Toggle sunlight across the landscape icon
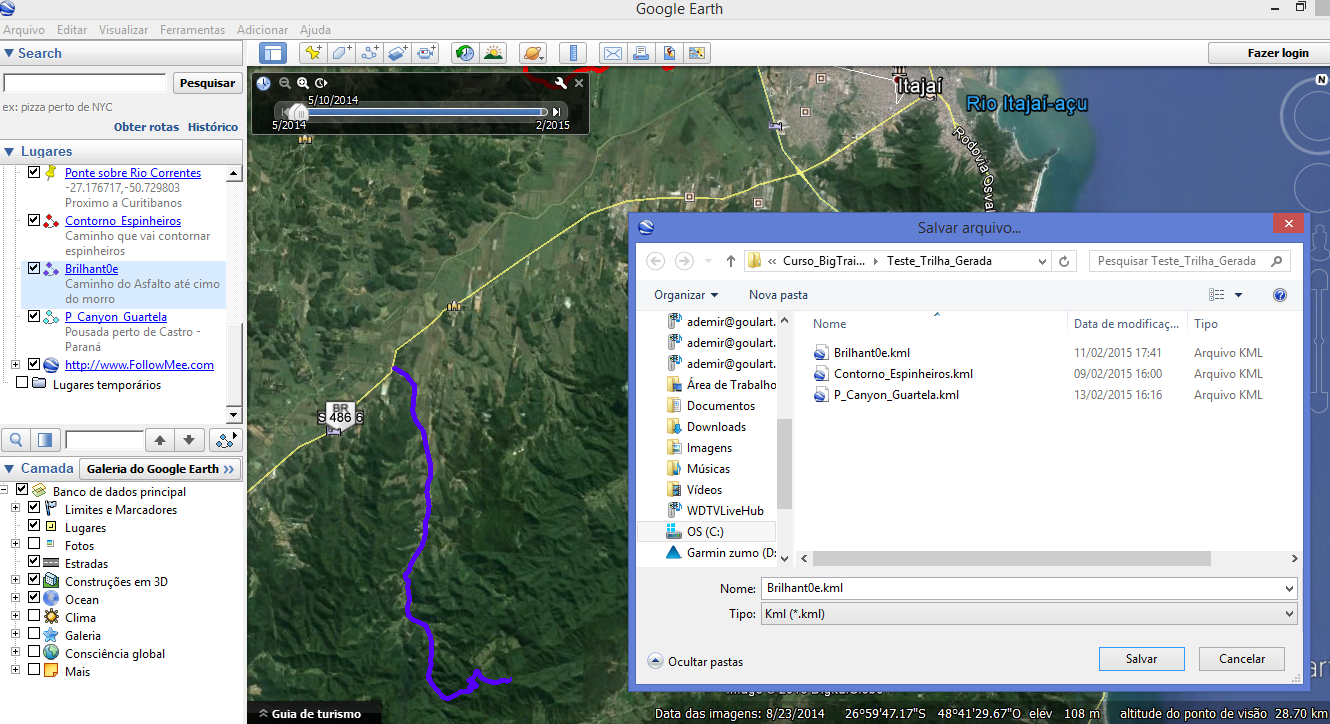This screenshot has width=1330, height=724. point(493,53)
